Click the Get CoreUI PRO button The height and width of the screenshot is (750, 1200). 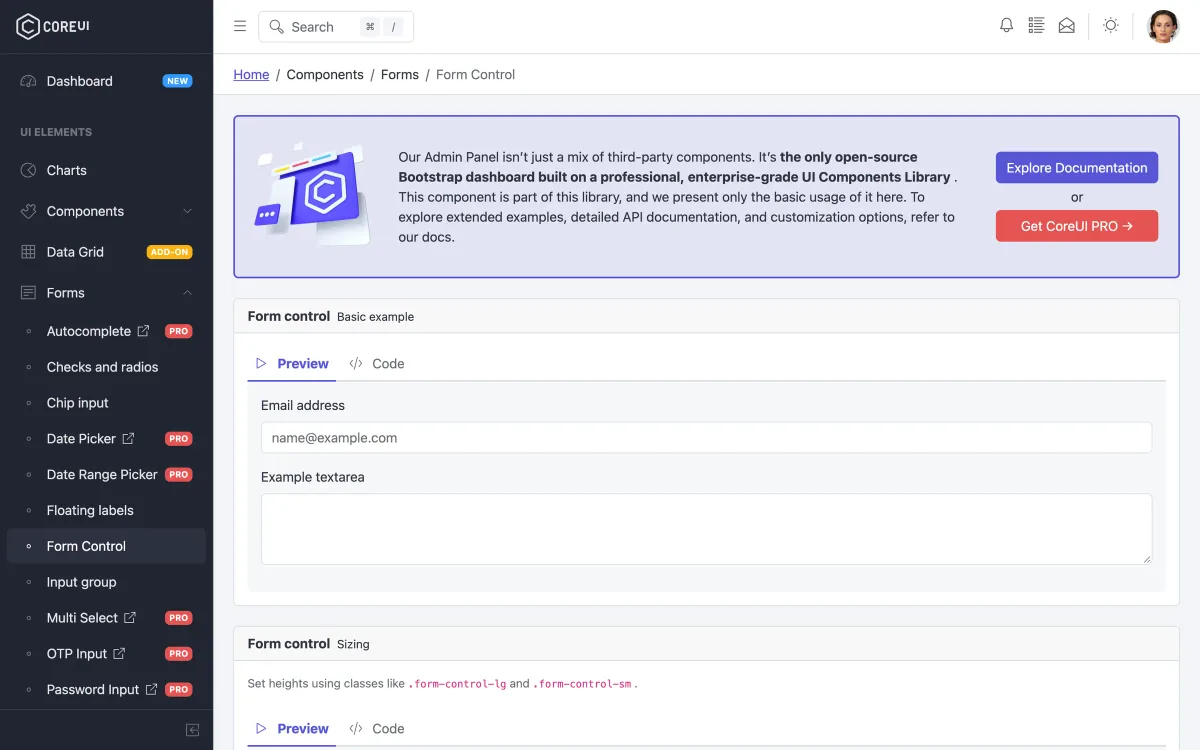point(1077,226)
